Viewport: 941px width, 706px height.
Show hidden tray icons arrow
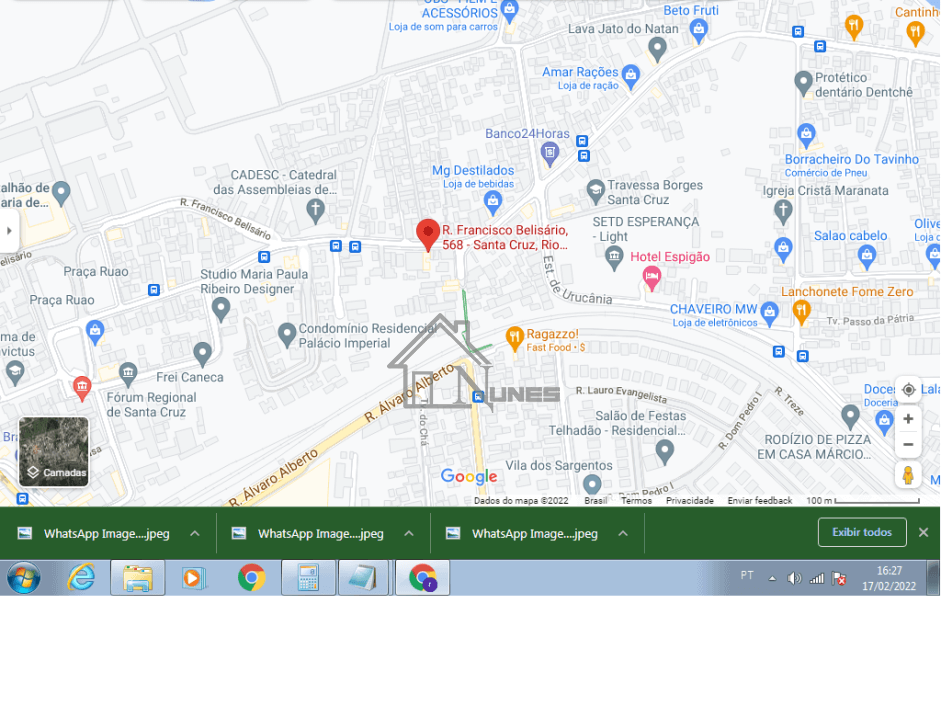pos(772,579)
